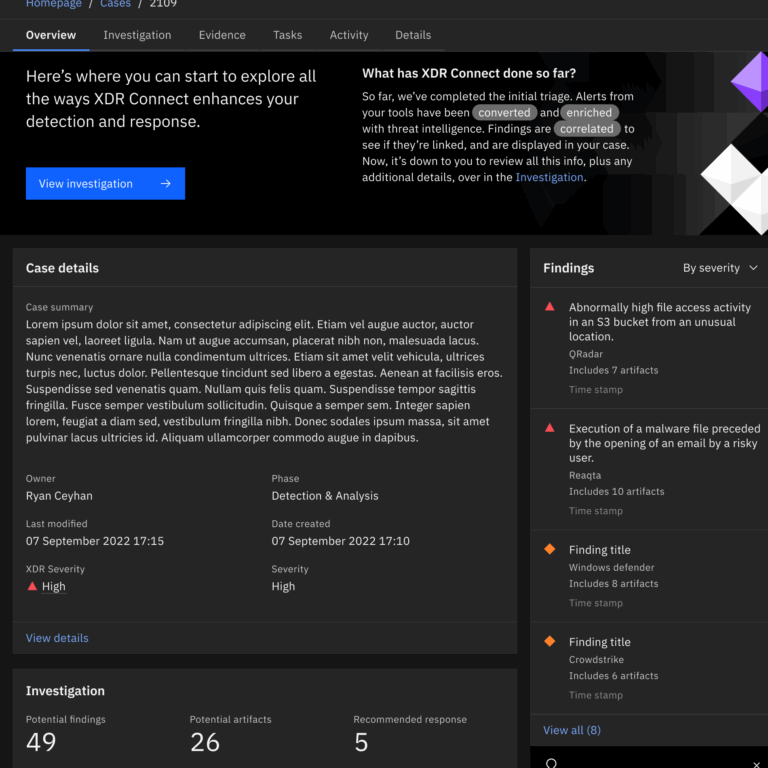Click date created 07 September 2022 17:10
This screenshot has height=768, width=768.
[x=340, y=541]
